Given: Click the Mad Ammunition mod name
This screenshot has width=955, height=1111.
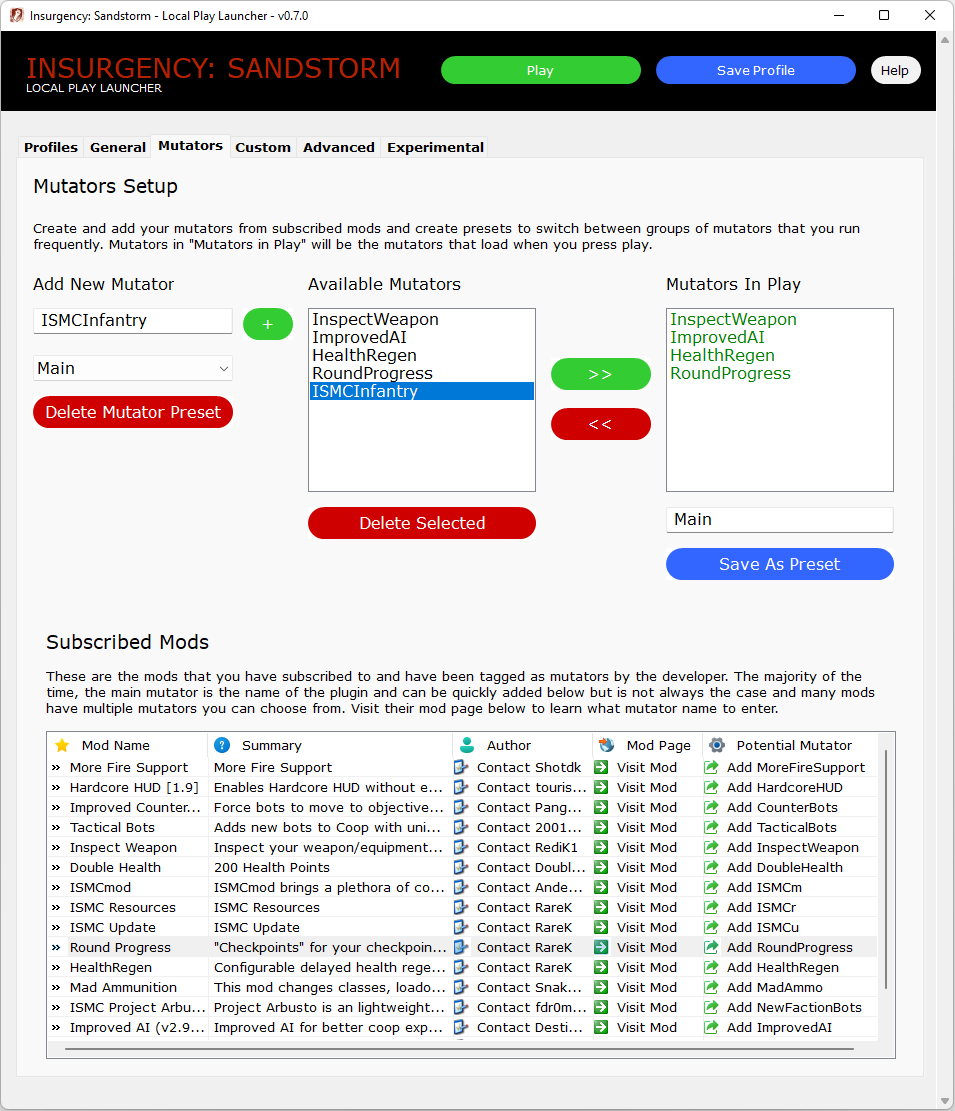Looking at the screenshot, I should (123, 987).
